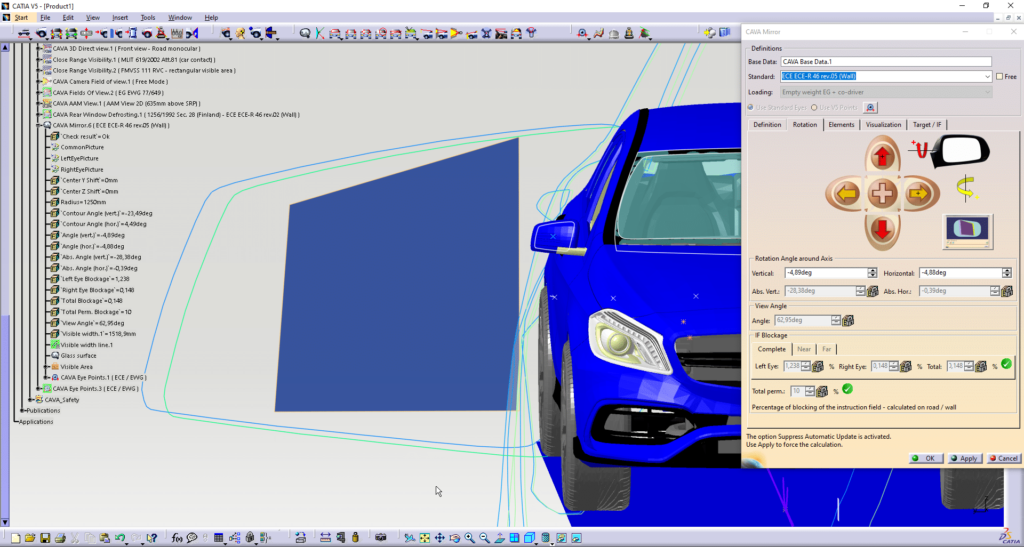Click the Vertical angle spinner arrows

872,273
